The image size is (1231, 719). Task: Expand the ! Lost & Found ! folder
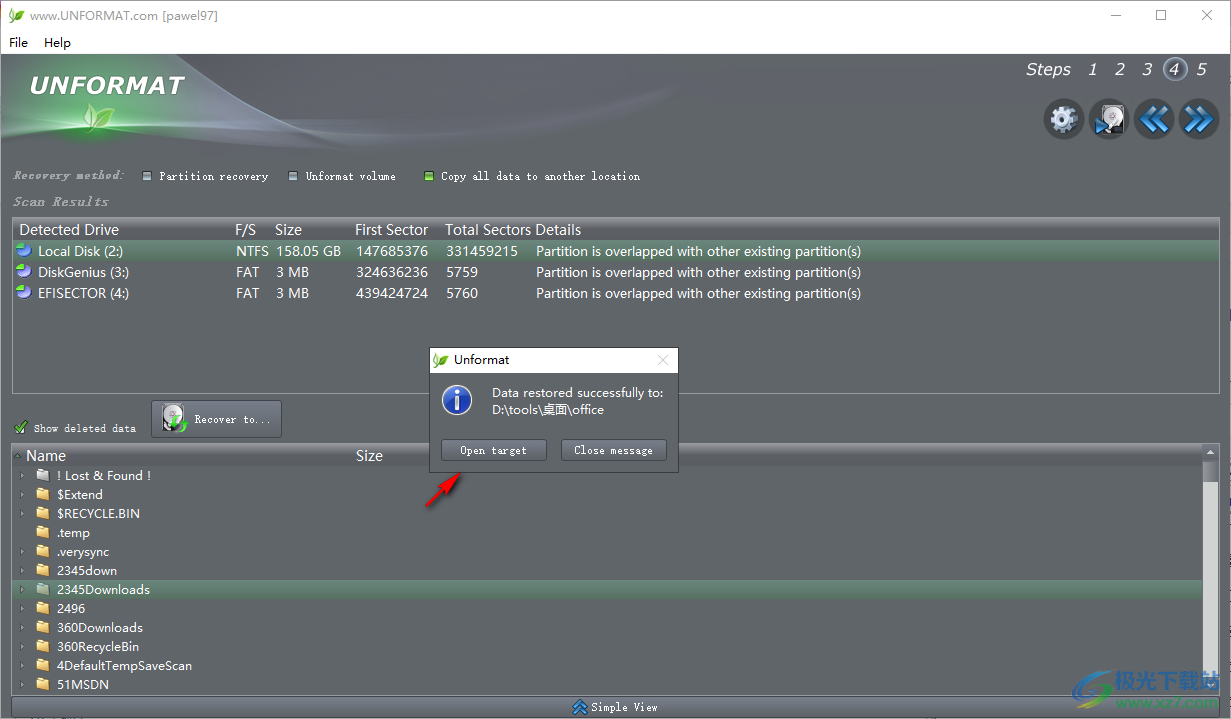[x=22, y=476]
